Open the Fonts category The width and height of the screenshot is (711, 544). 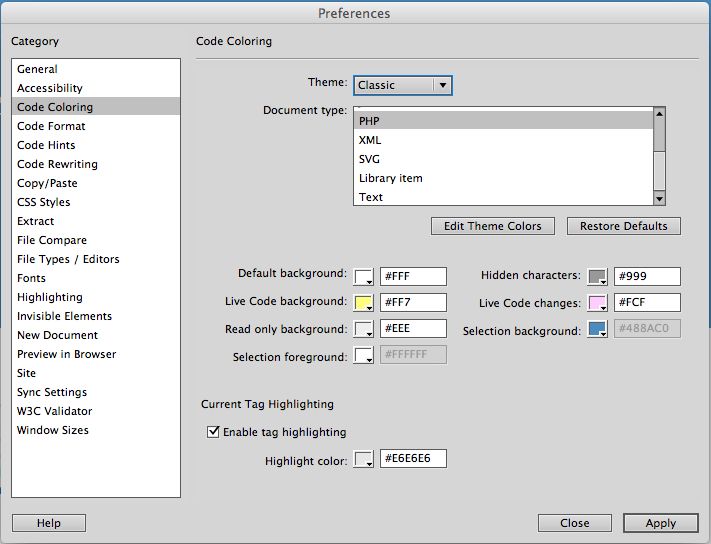click(96, 278)
